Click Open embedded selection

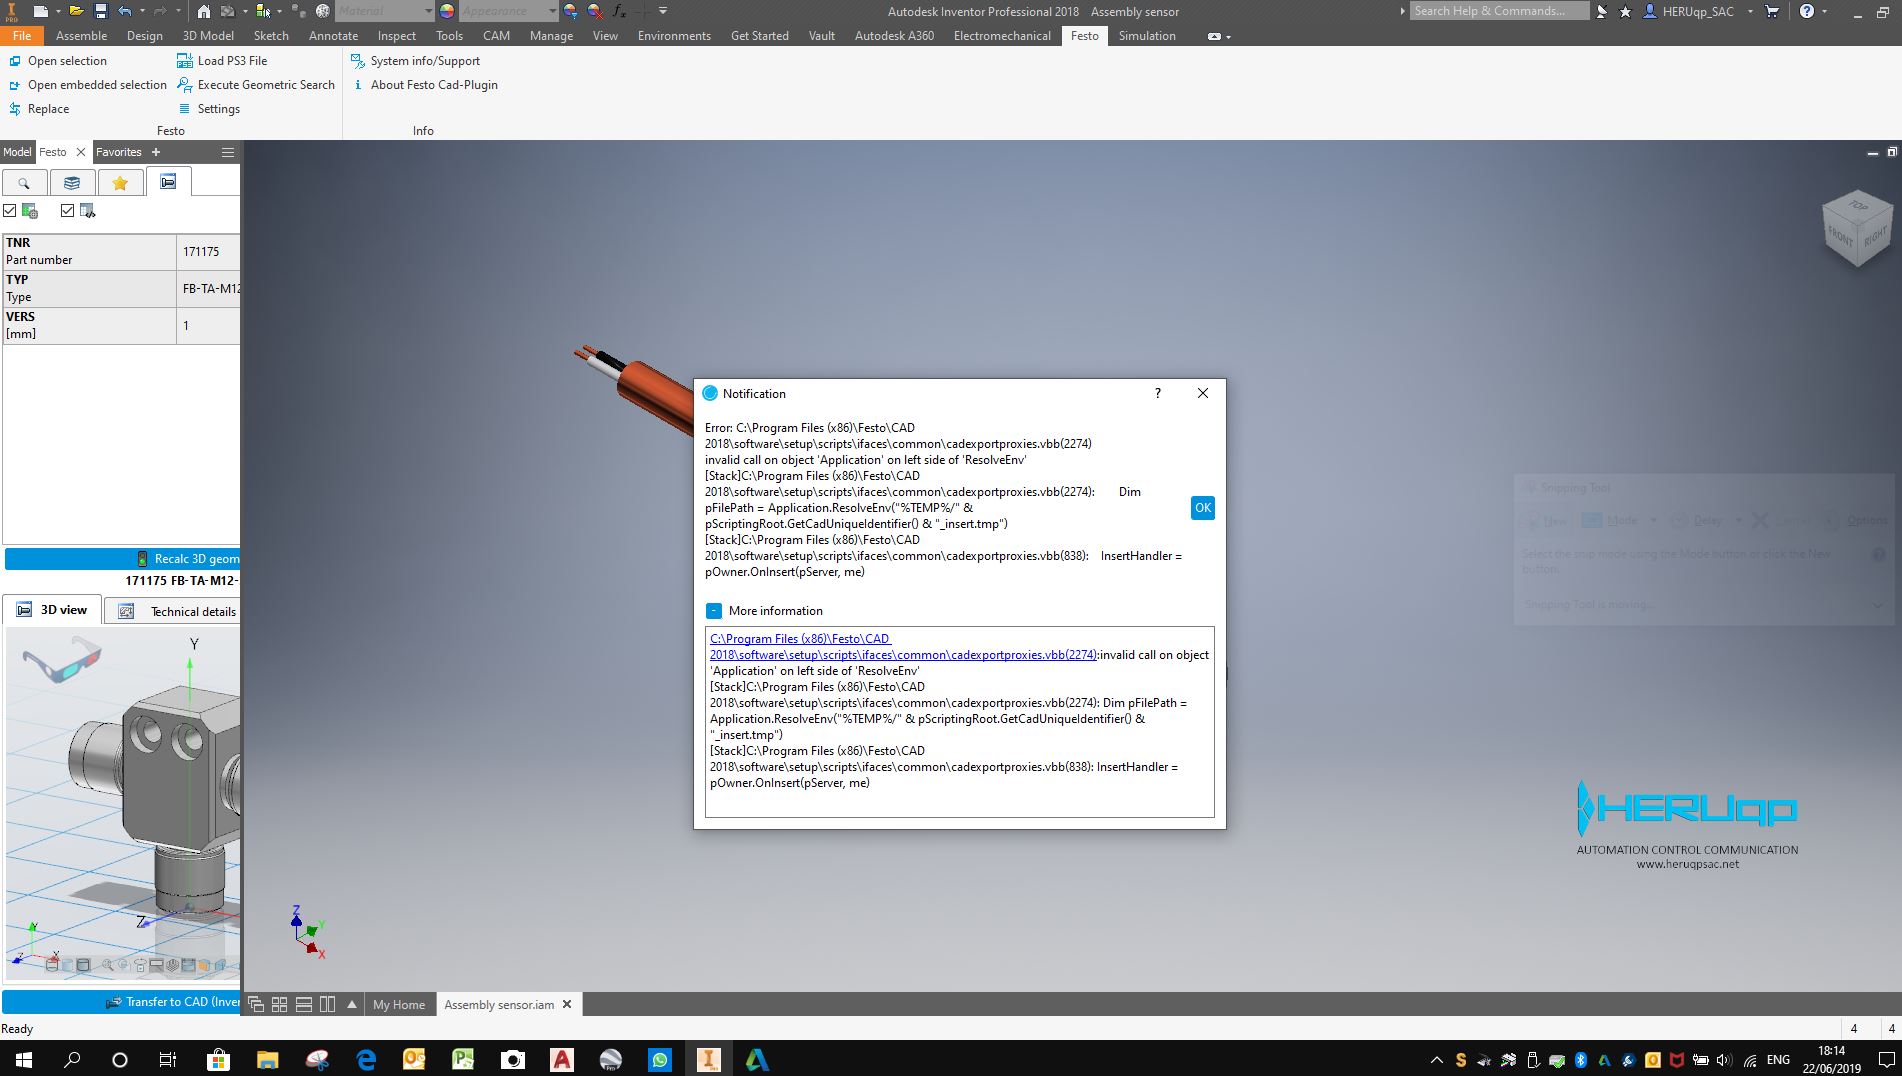tap(88, 84)
